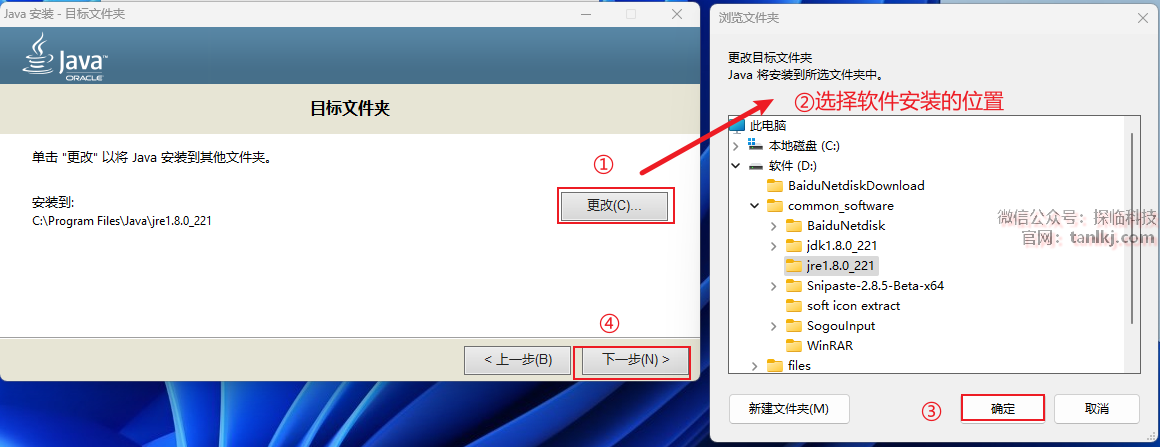1160x447 pixels.
Task: Confirm folder with 确定 button
Action: click(1002, 409)
